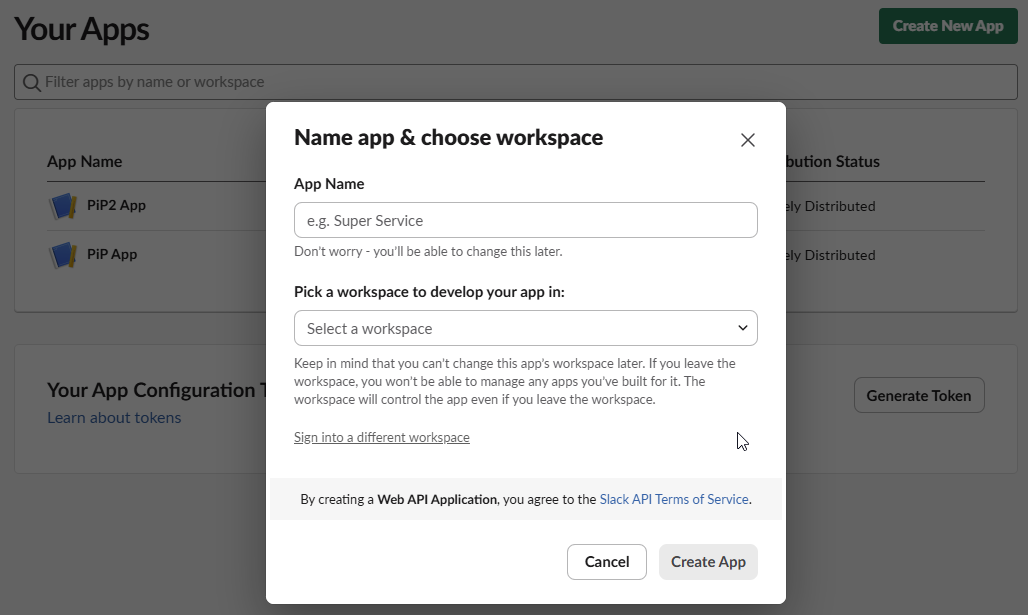1028x615 pixels.
Task: Click the search magnifier icon
Action: coord(31,83)
